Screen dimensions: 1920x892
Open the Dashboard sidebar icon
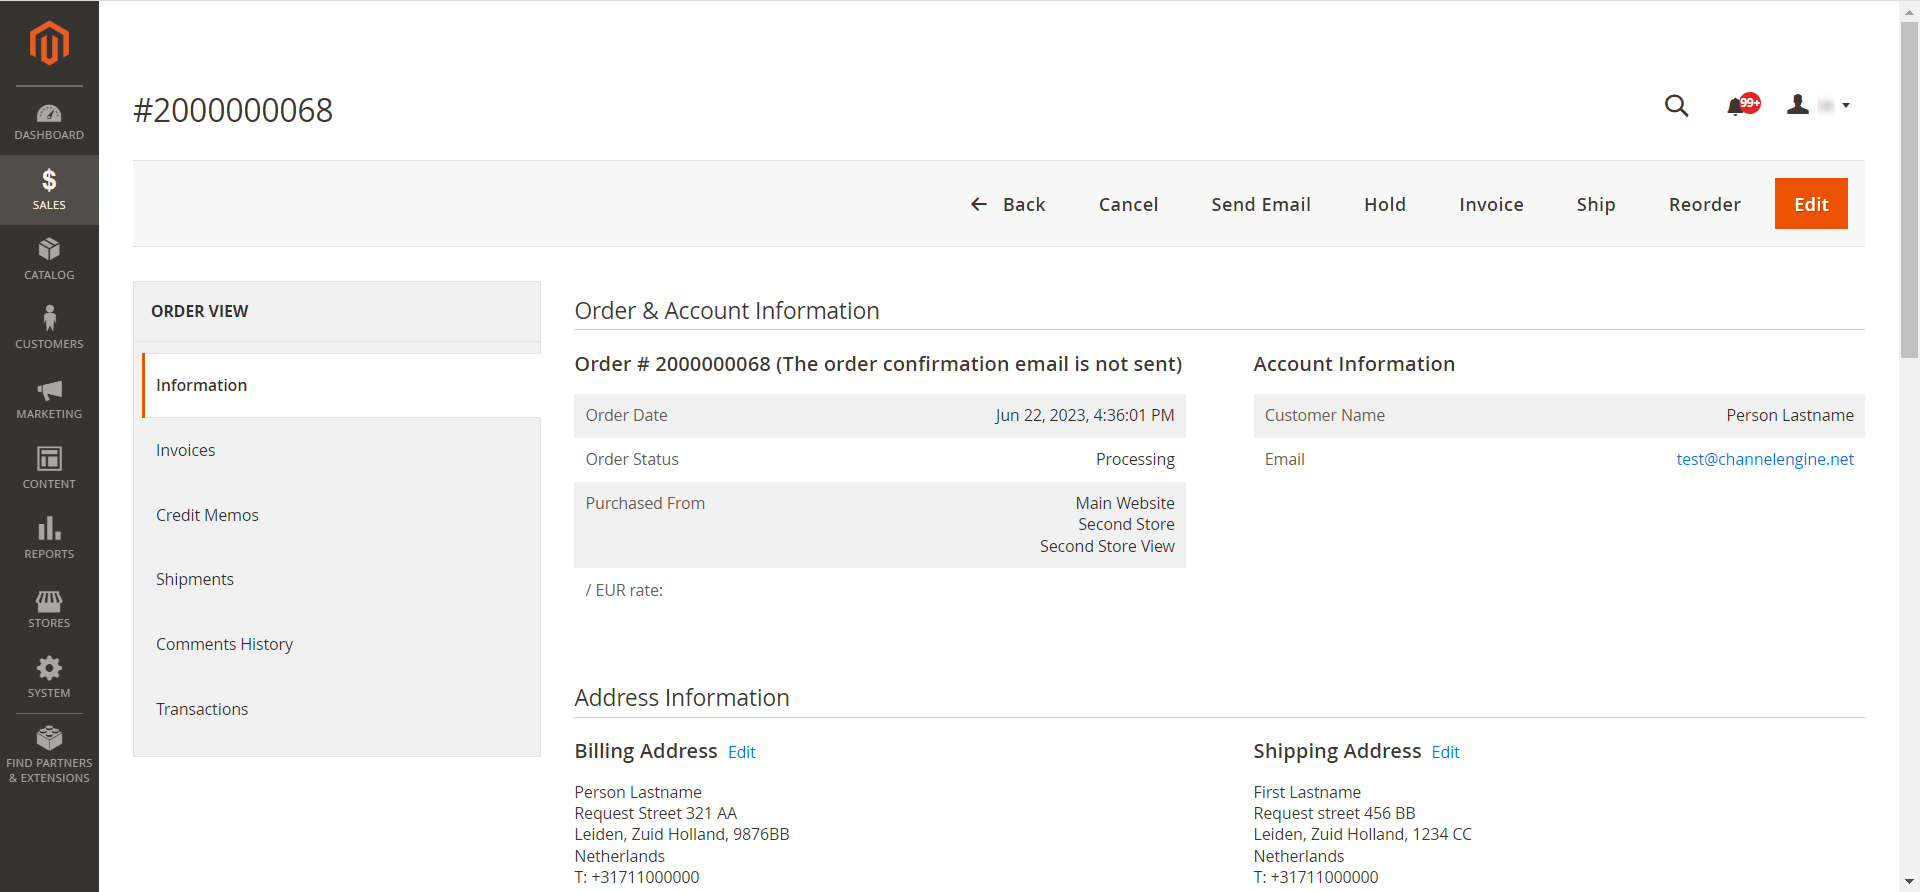(x=49, y=121)
